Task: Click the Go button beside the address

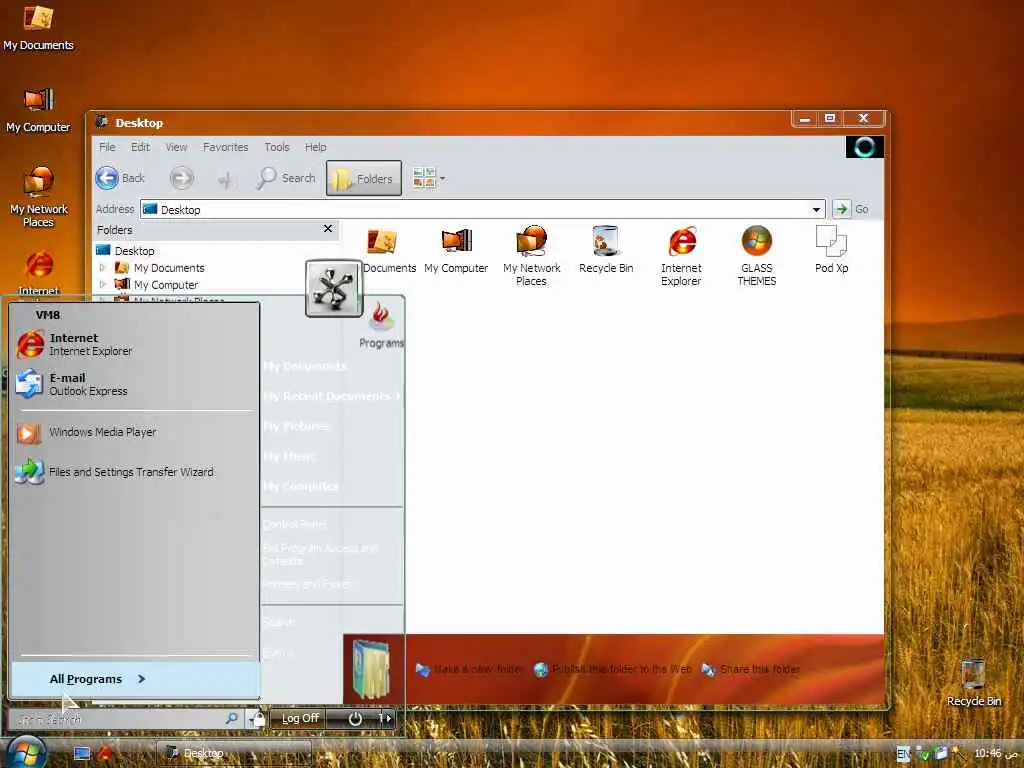Action: 851,209
